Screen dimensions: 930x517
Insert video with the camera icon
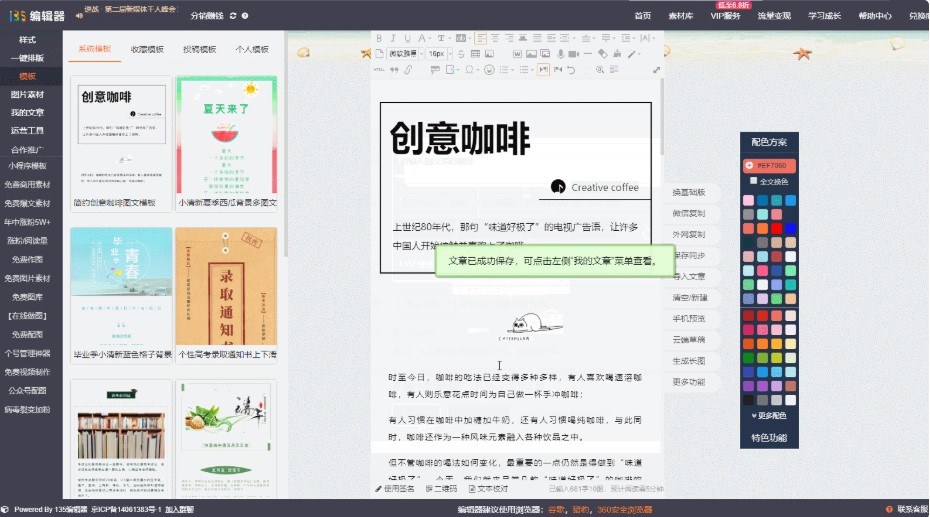click(574, 54)
